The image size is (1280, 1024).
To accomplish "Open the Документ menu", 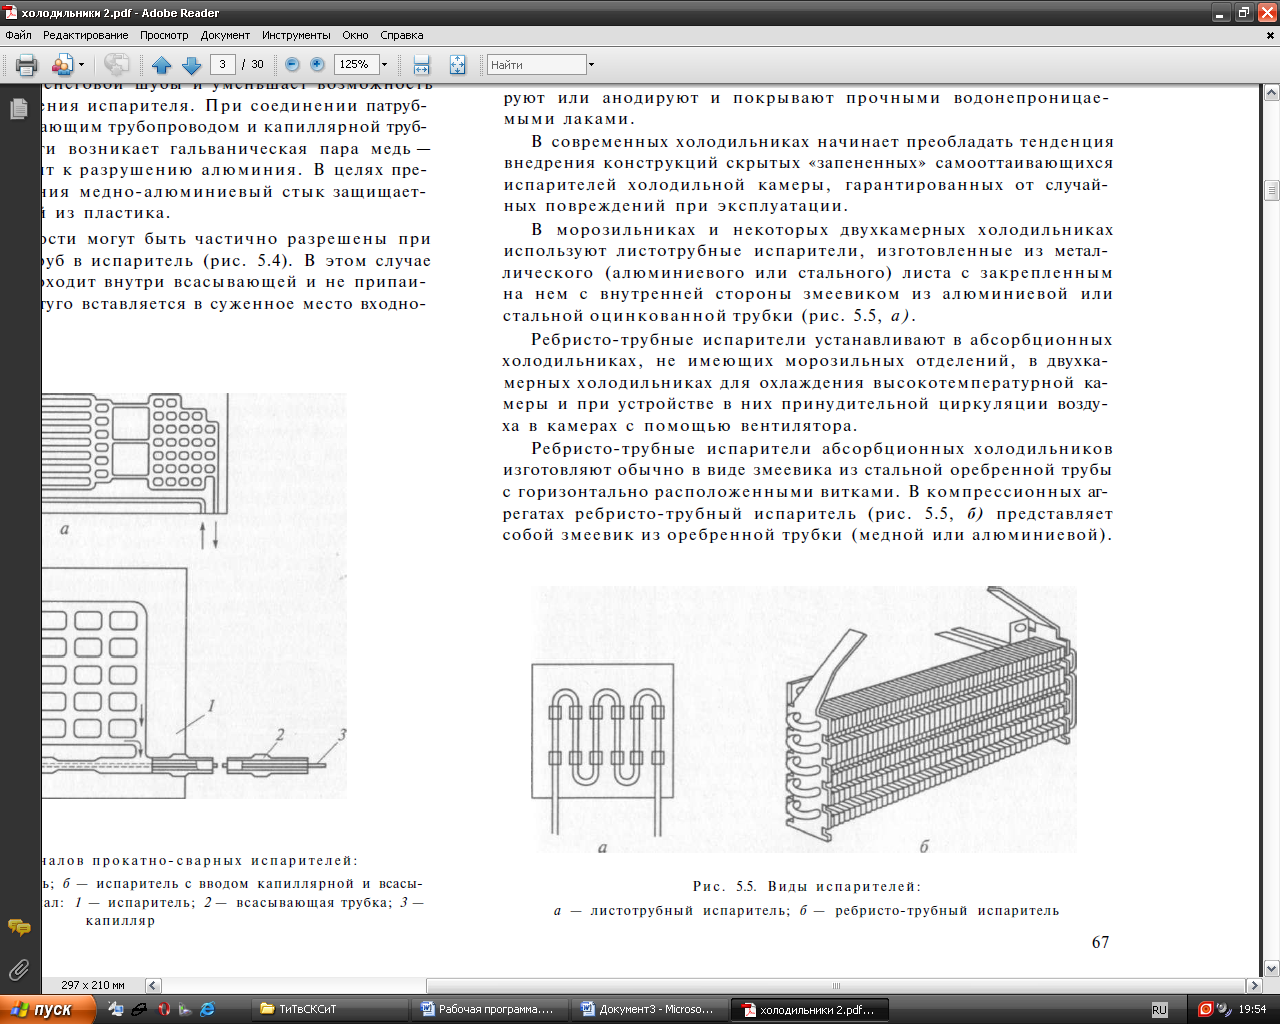I will (x=225, y=35).
